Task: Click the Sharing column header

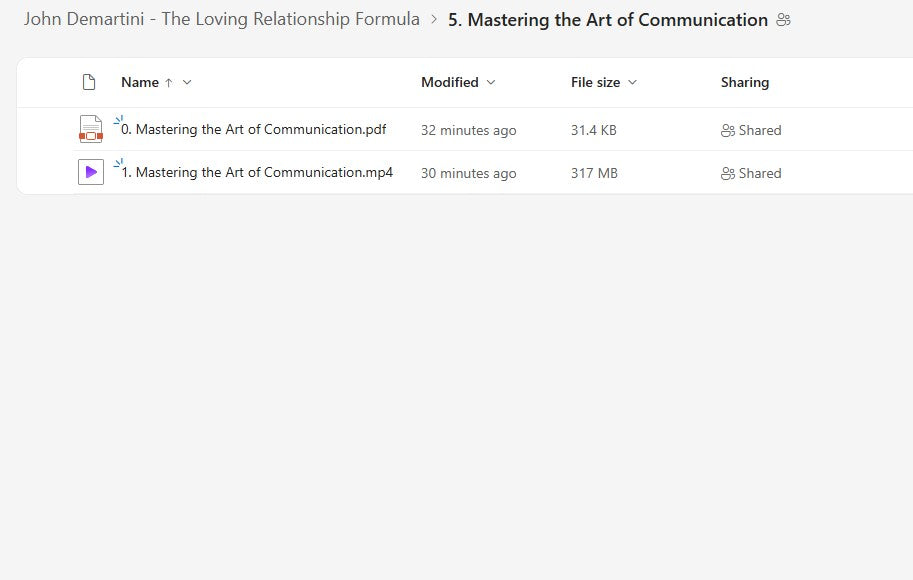Action: point(745,82)
